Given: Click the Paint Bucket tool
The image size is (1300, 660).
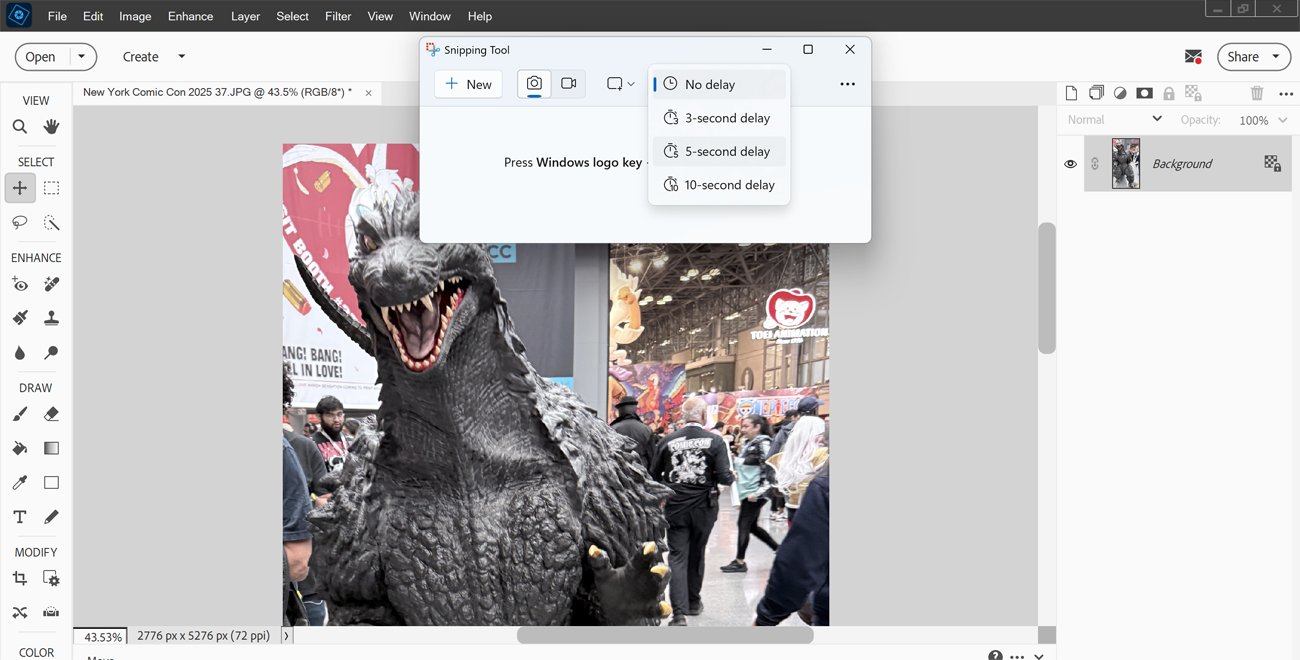Looking at the screenshot, I should coord(20,448).
